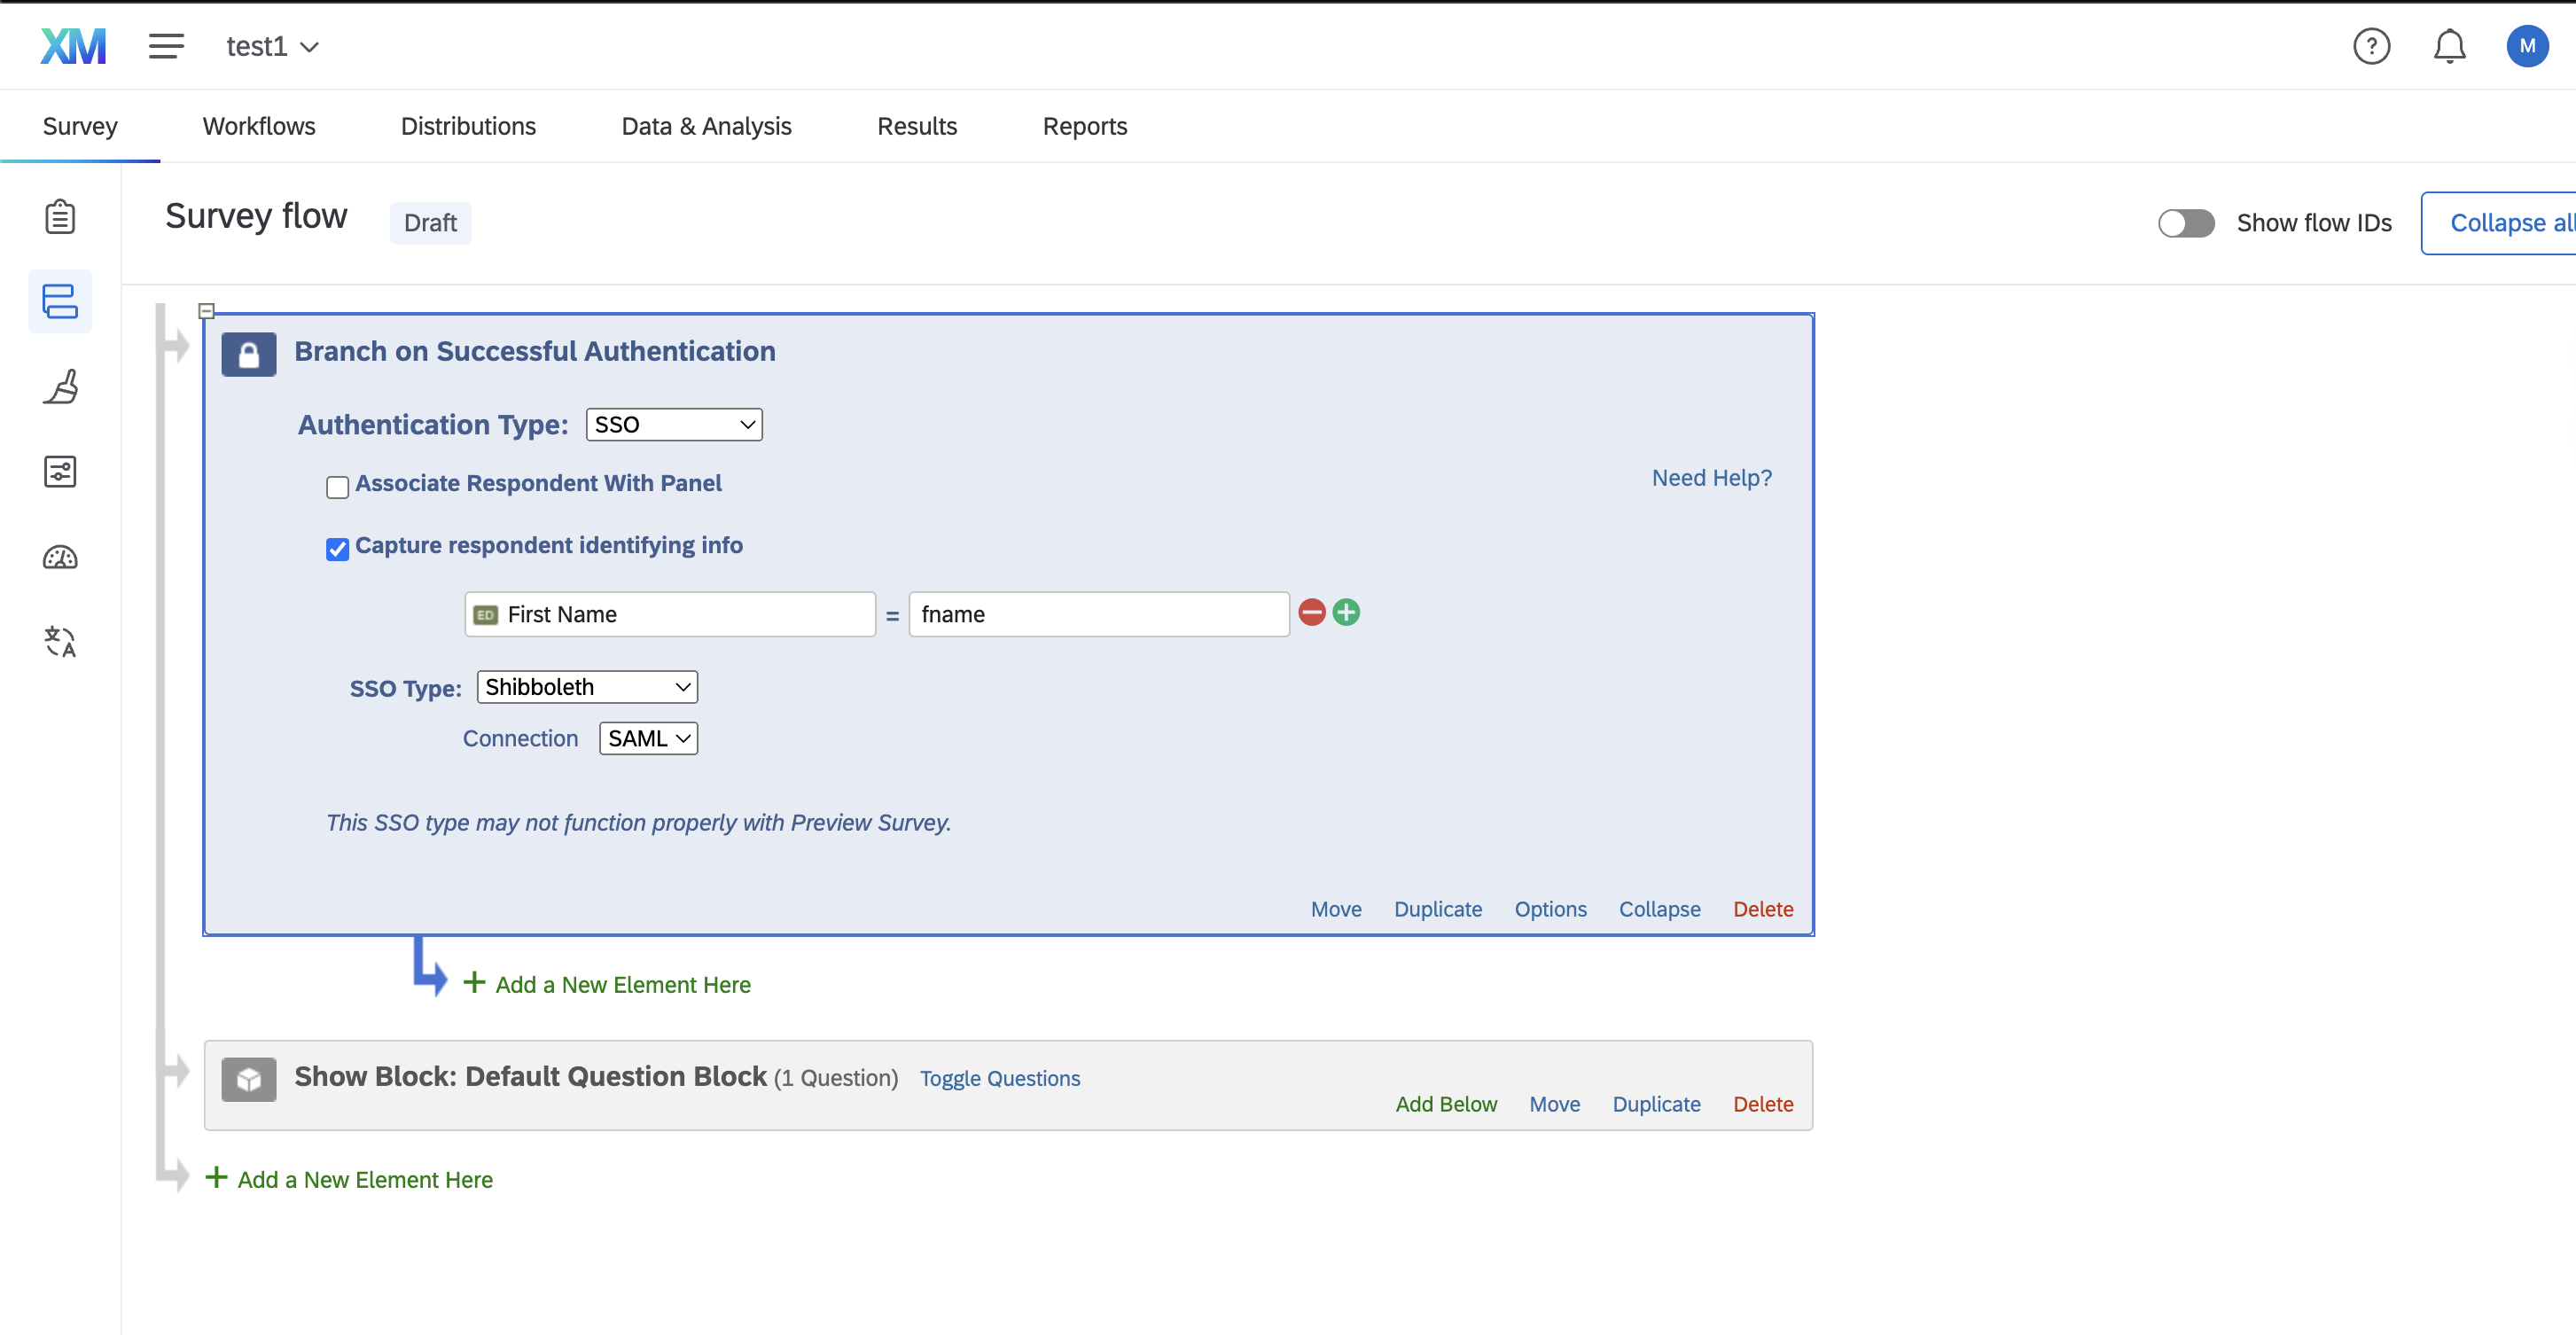
Task: Click the Need Help link
Action: click(x=1711, y=478)
